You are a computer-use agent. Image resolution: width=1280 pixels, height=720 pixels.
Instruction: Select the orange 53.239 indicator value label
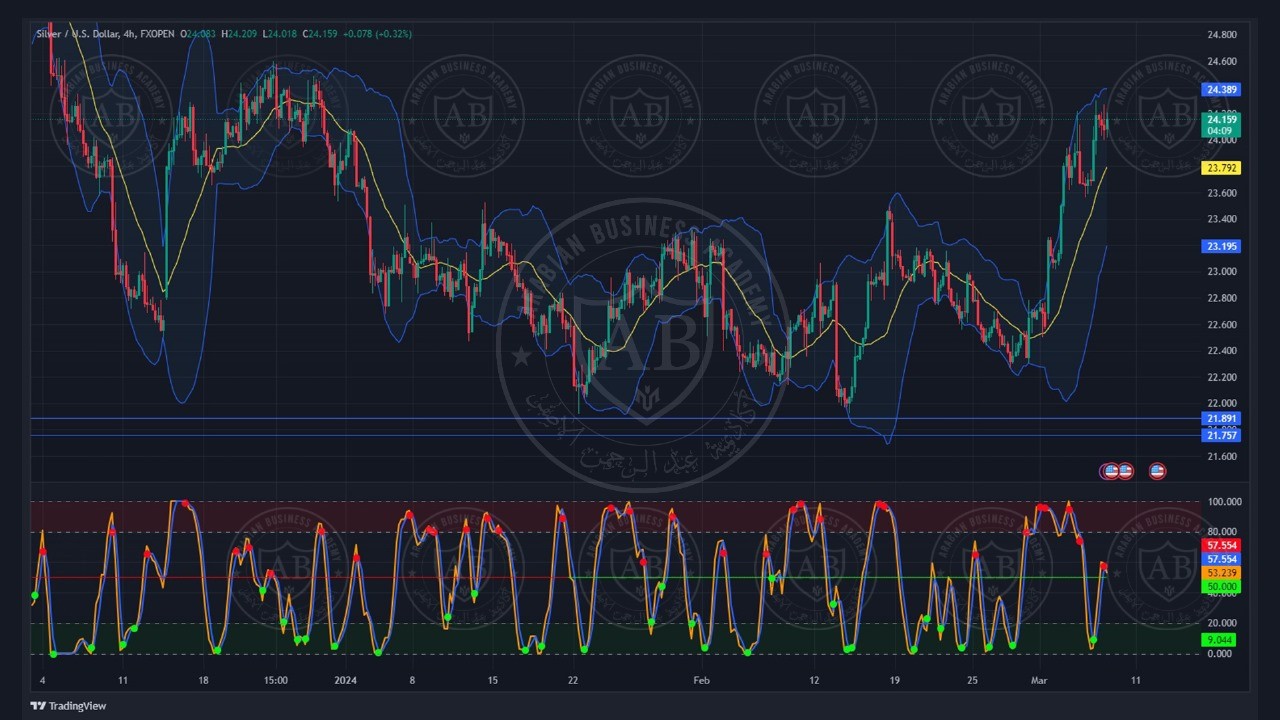click(1222, 573)
